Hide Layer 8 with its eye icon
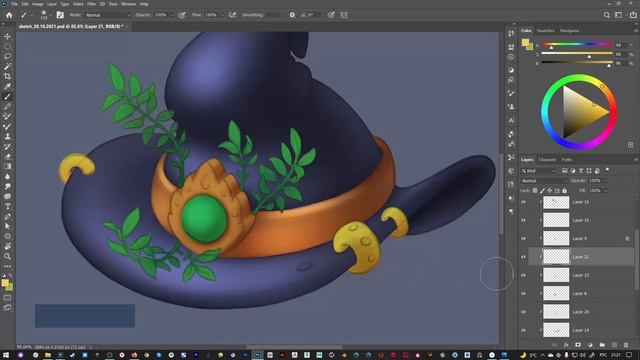The height and width of the screenshot is (360, 640). [523, 293]
